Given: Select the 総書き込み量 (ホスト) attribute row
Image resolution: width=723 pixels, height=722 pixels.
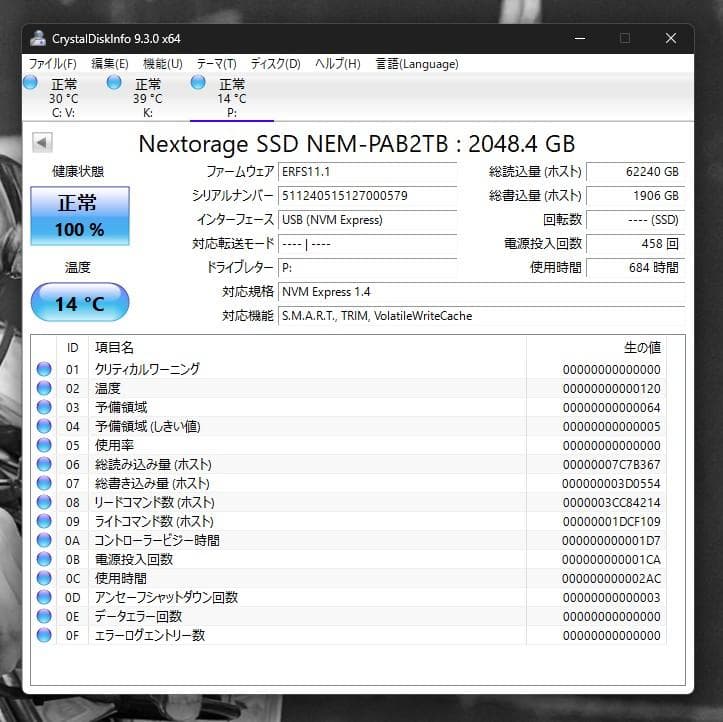Looking at the screenshot, I should click(349, 483).
